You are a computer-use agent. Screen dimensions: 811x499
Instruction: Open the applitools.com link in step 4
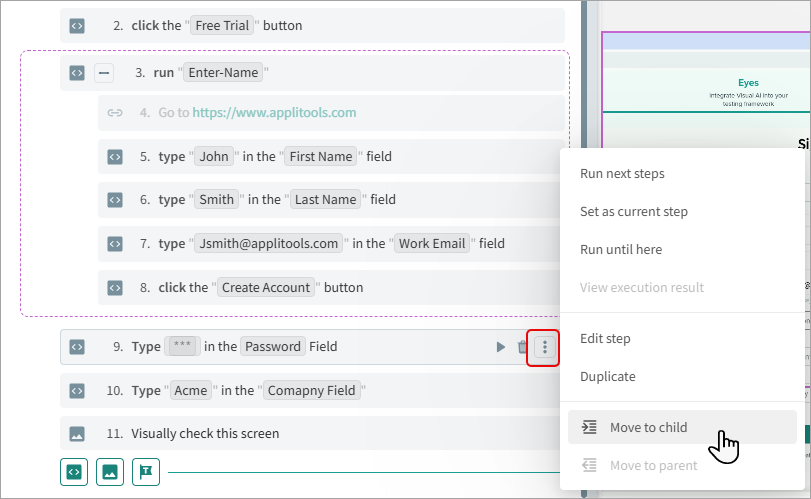coord(274,113)
